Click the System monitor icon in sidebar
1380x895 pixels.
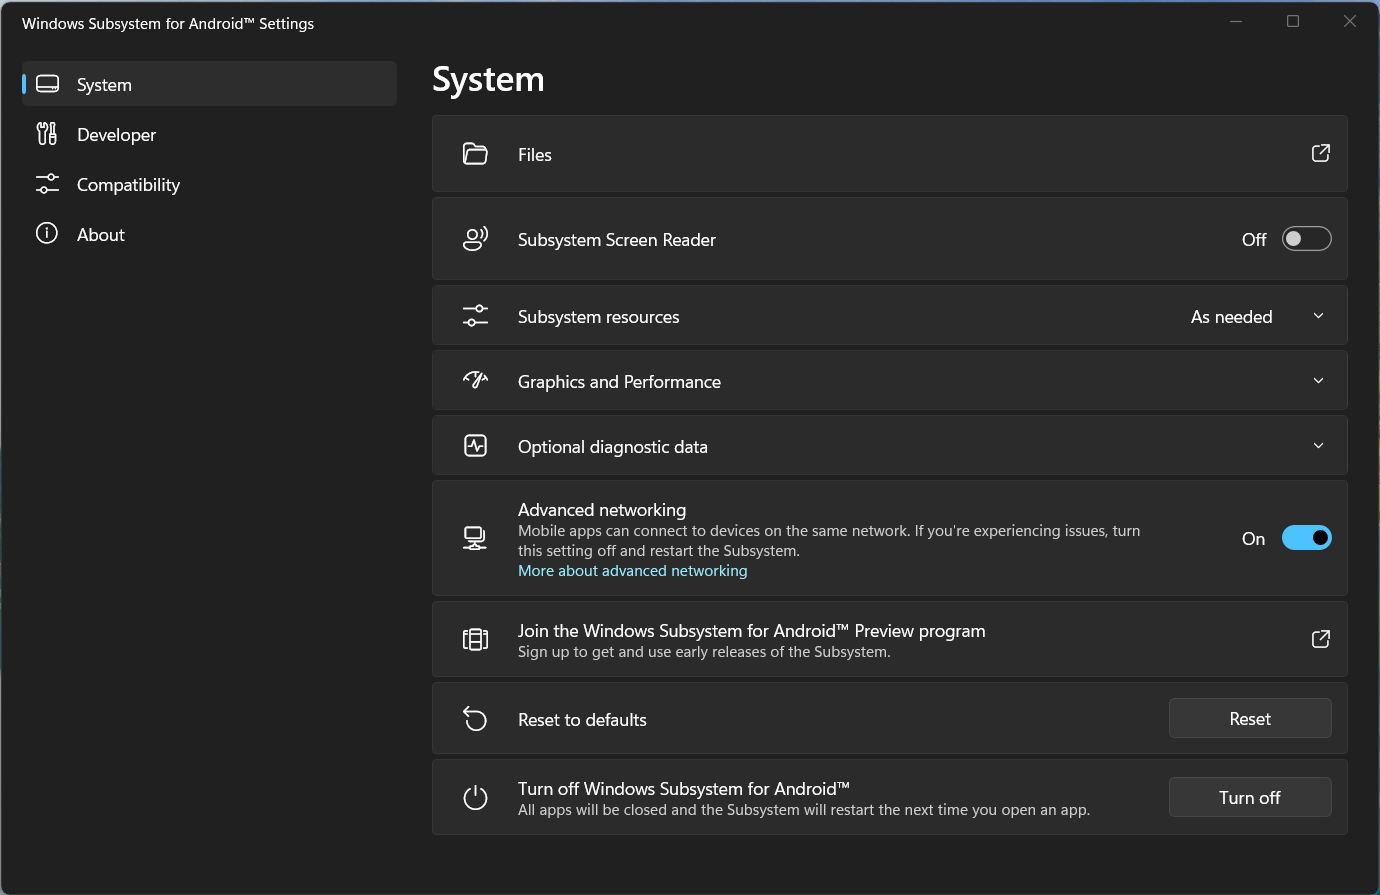[47, 84]
